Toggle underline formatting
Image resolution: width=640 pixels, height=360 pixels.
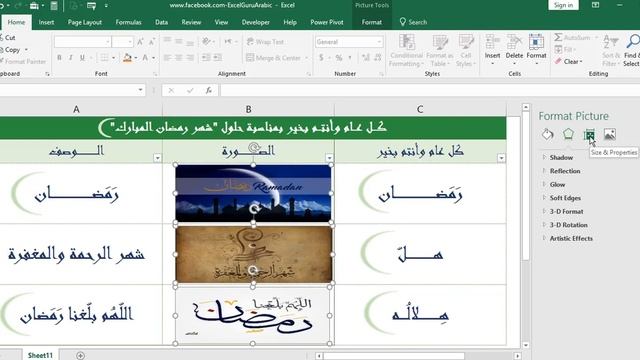tap(82, 58)
